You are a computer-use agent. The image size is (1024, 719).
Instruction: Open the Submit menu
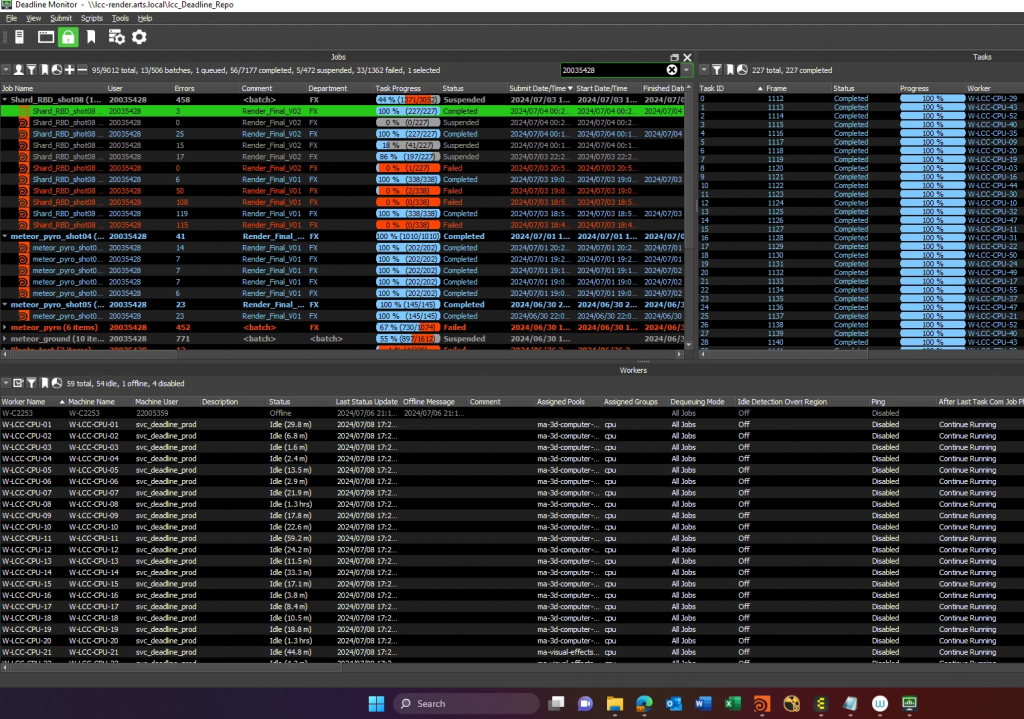[61, 18]
